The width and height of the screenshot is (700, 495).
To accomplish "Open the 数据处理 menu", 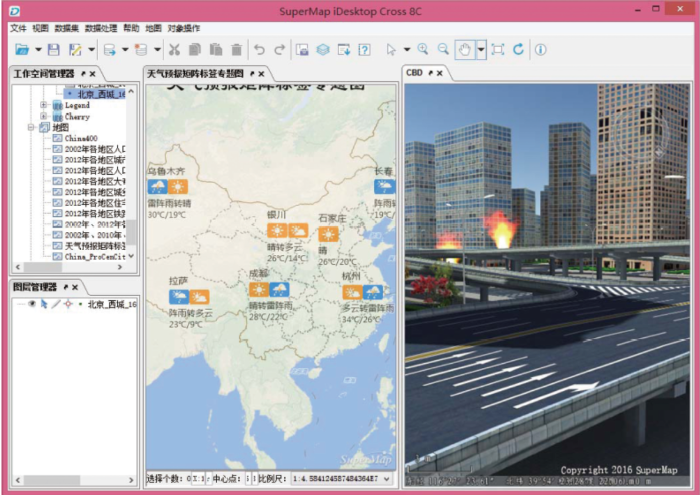I will click(101, 28).
